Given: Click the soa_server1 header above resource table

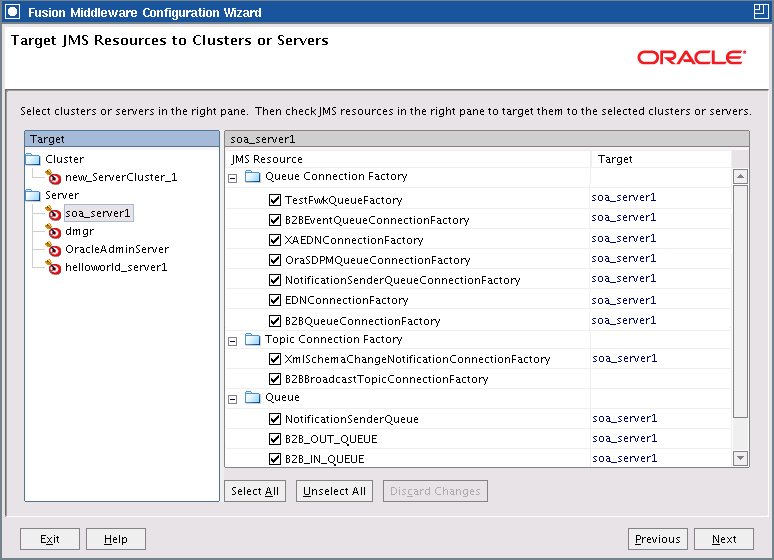Looking at the screenshot, I should [487, 139].
